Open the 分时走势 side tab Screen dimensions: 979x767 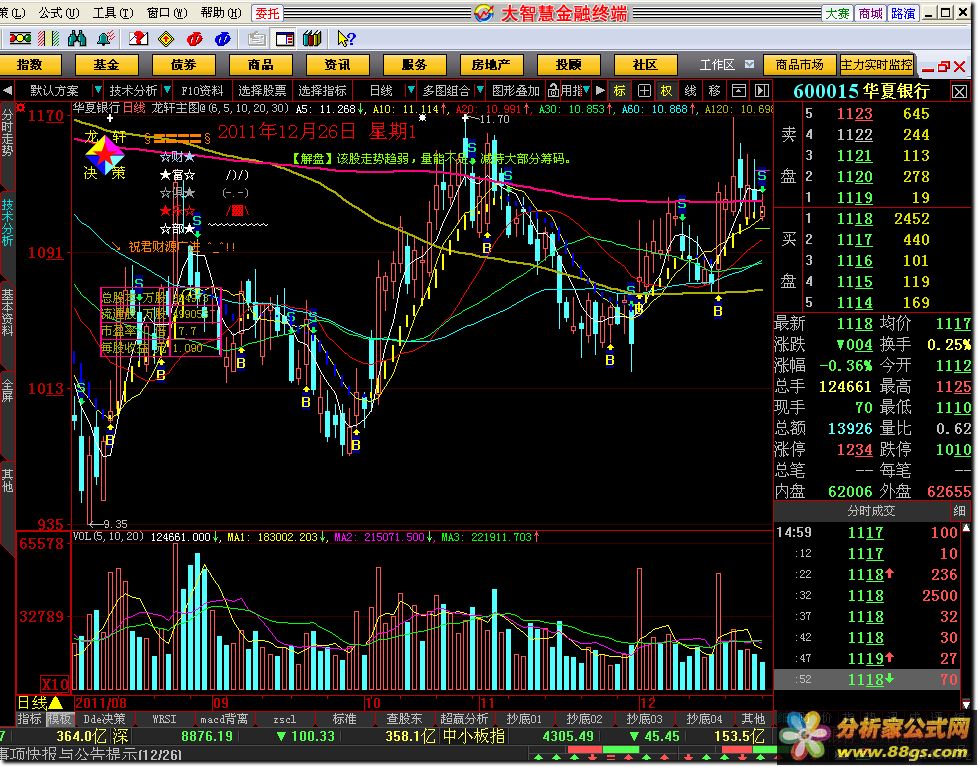coord(7,132)
